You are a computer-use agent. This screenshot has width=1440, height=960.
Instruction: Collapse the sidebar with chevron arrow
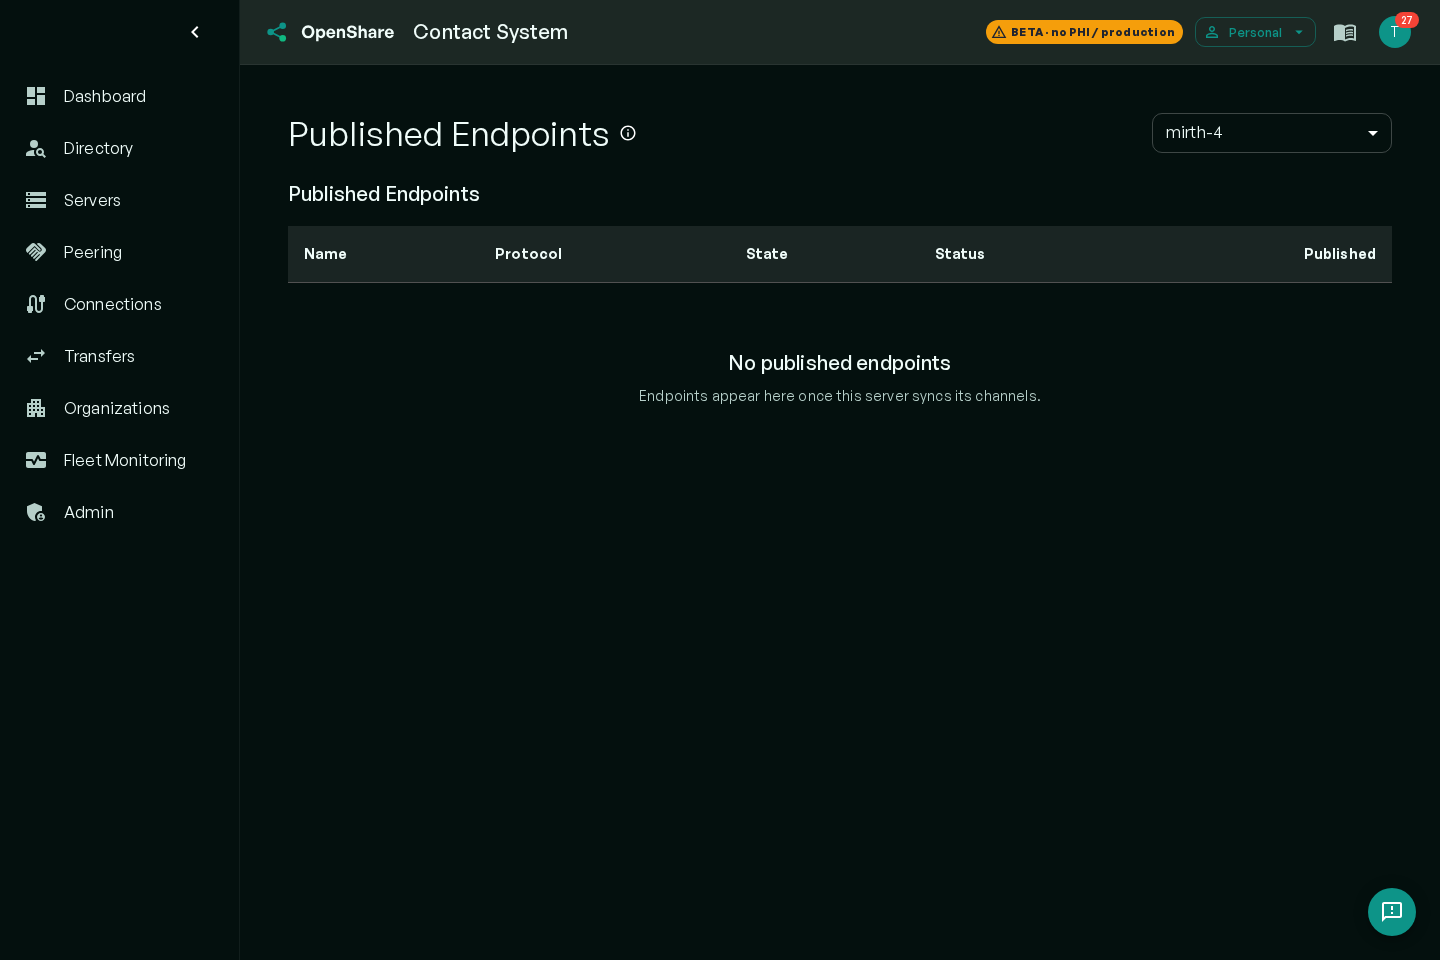[195, 32]
